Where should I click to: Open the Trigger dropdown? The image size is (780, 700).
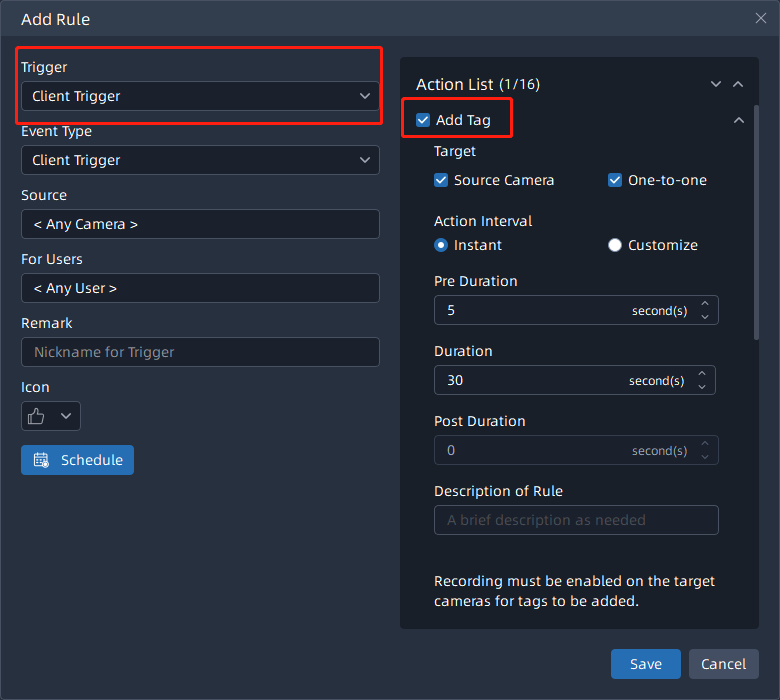tap(200, 96)
